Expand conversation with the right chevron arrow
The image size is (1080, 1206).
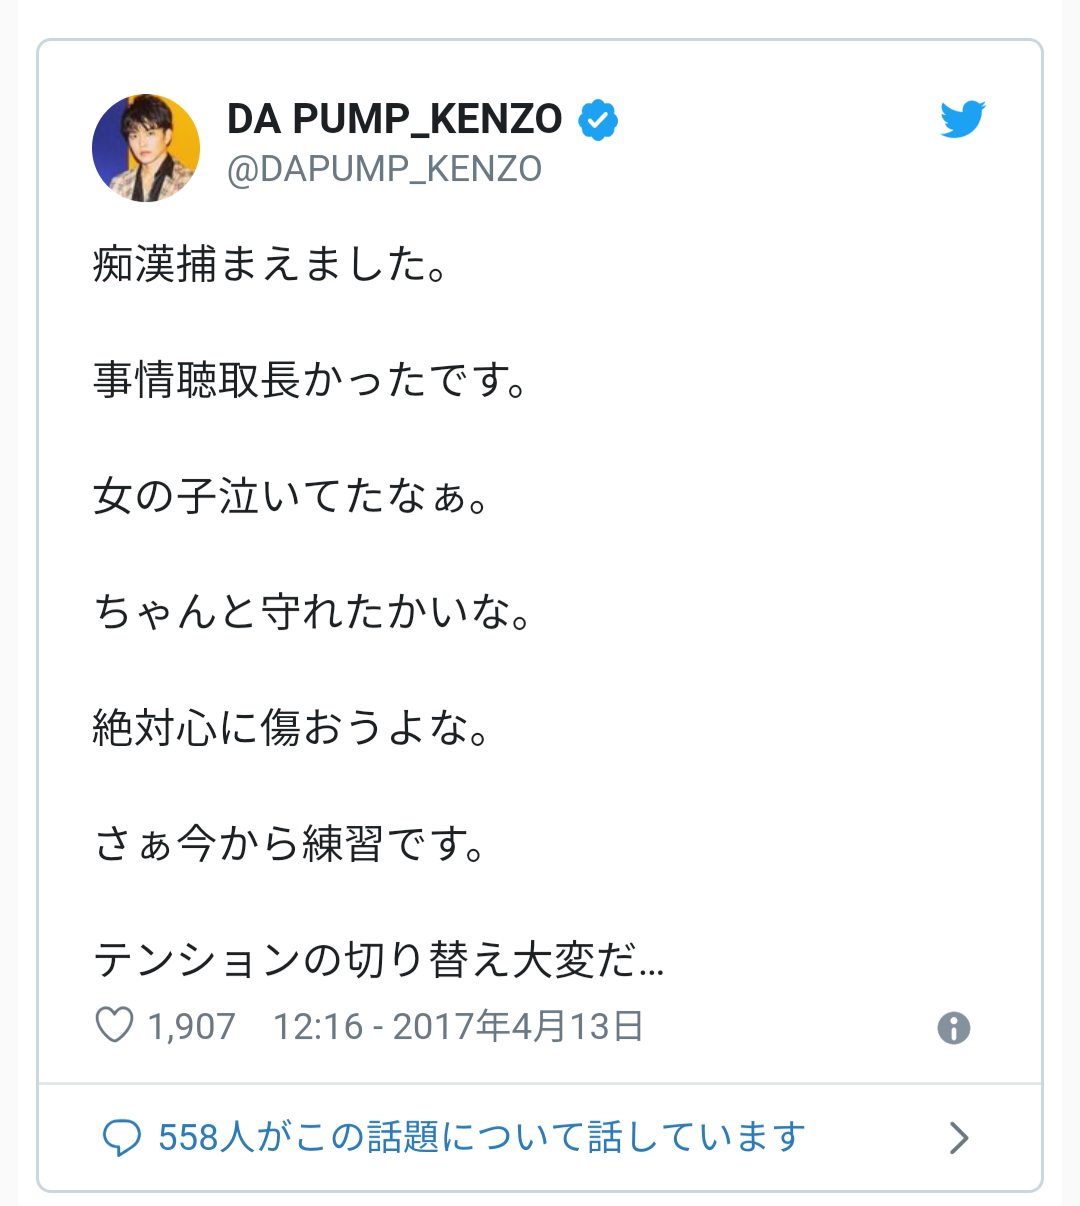click(959, 1138)
